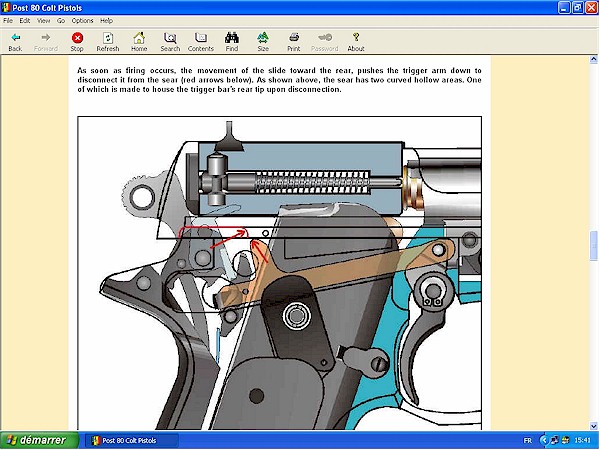Open the démarrer Start menu
Image resolution: width=600 pixels, height=450 pixels.
point(39,440)
